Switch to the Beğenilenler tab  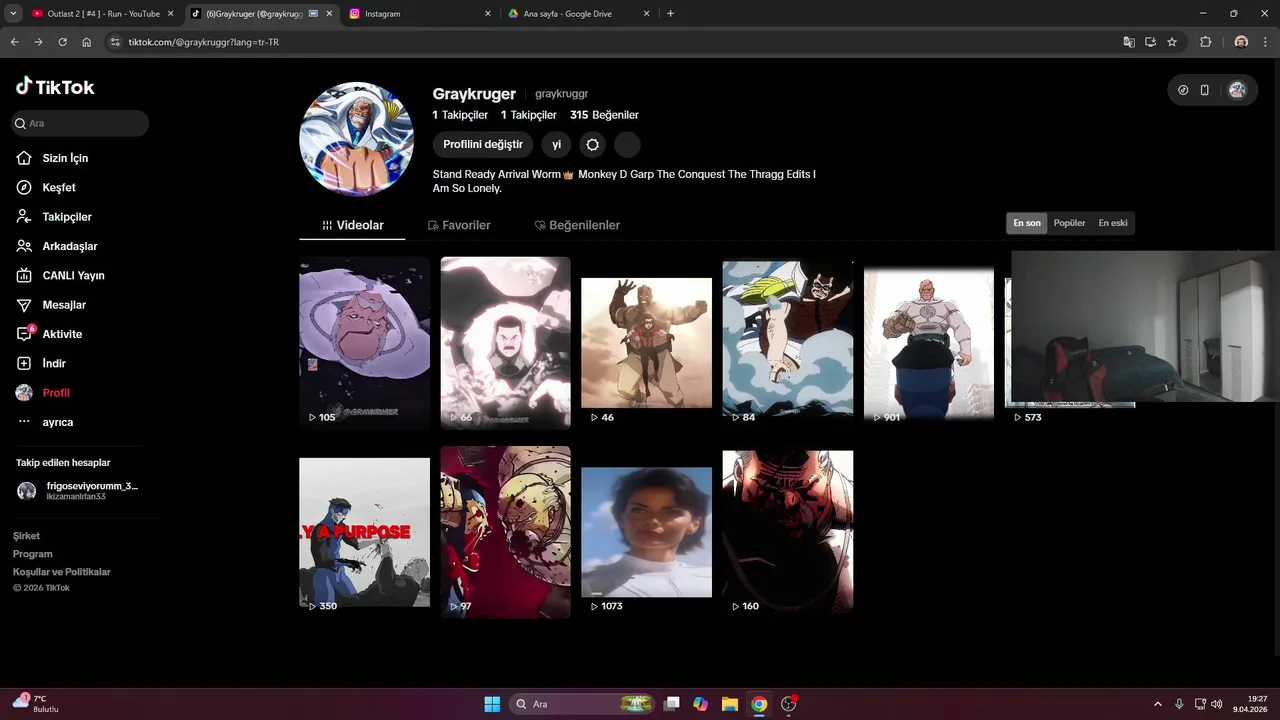point(577,225)
